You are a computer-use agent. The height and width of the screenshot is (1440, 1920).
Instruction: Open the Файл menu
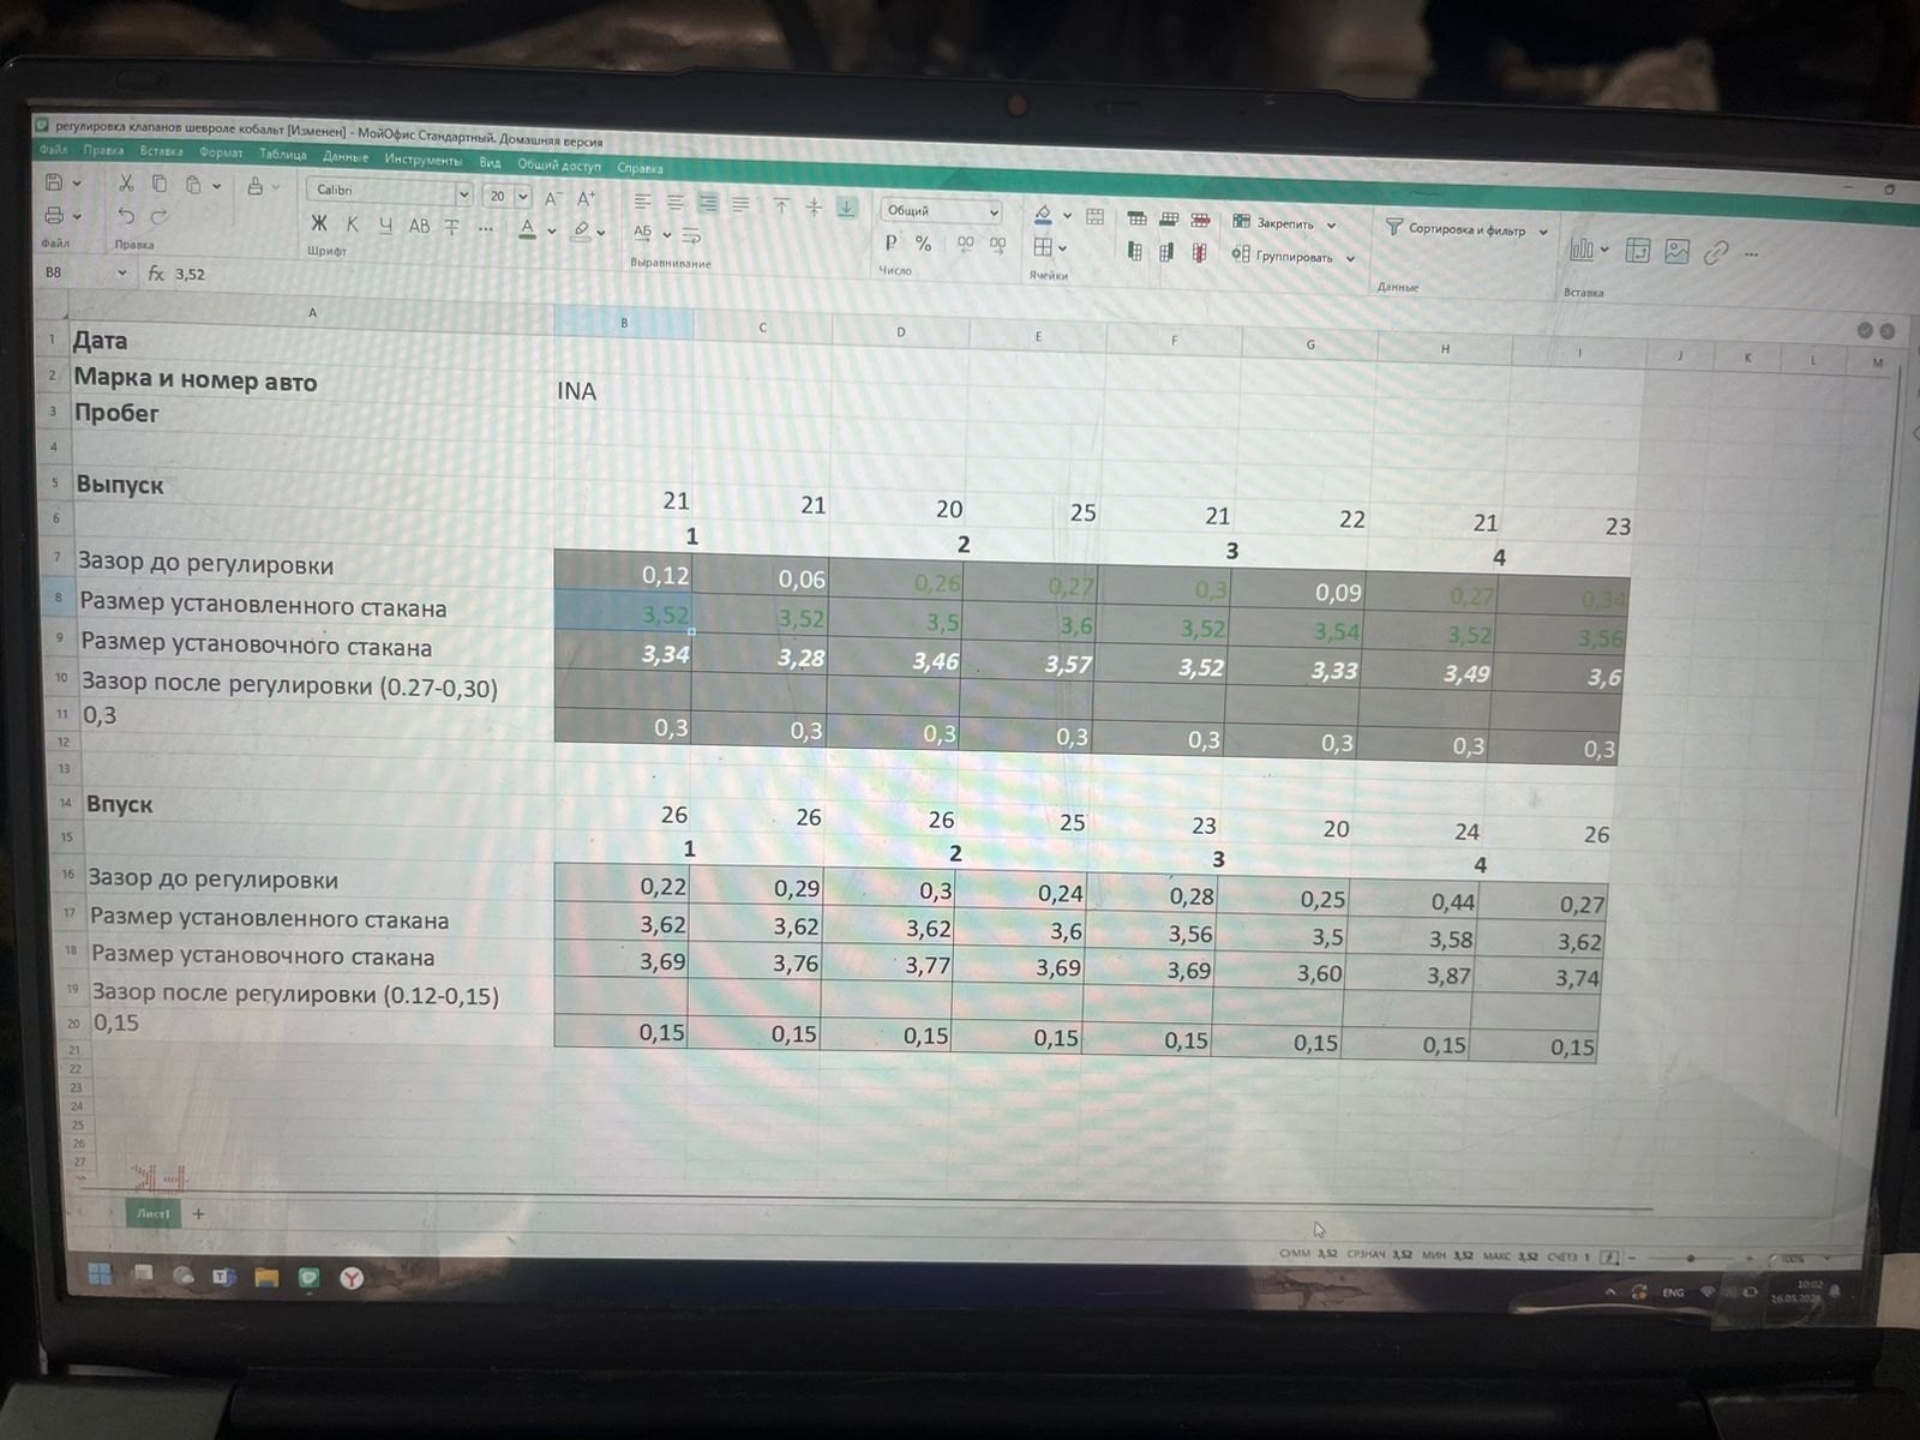tap(53, 149)
